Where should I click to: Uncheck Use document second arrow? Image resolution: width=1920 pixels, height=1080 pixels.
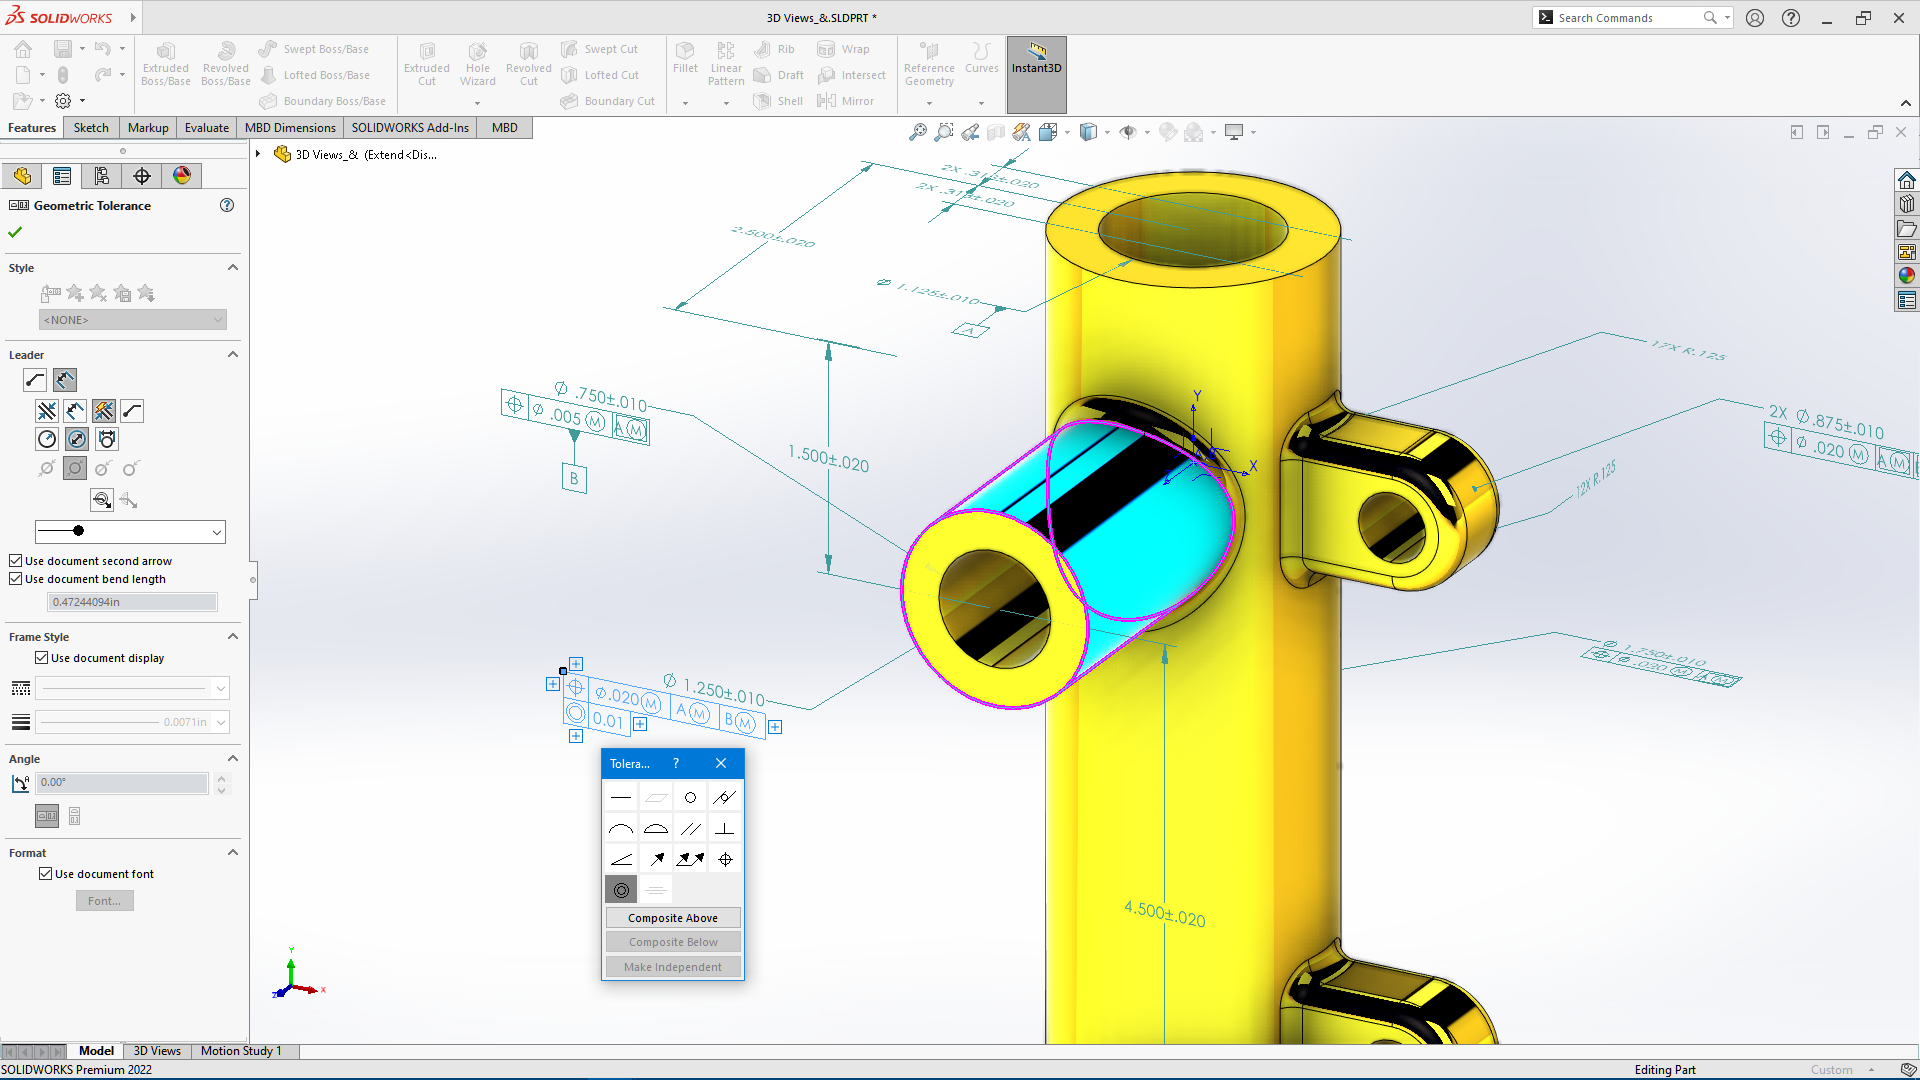[15, 561]
